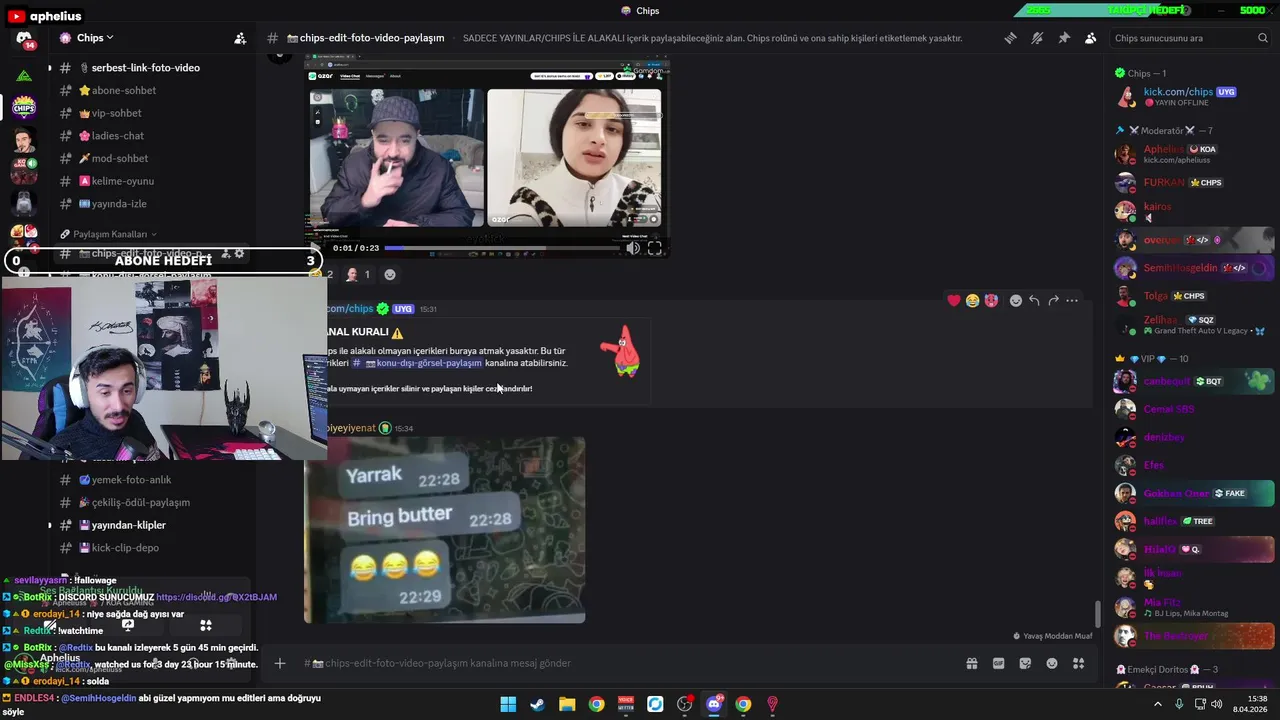Image resolution: width=1280 pixels, height=720 pixels.
Task: Reply to message with reply arrow
Action: [1034, 300]
